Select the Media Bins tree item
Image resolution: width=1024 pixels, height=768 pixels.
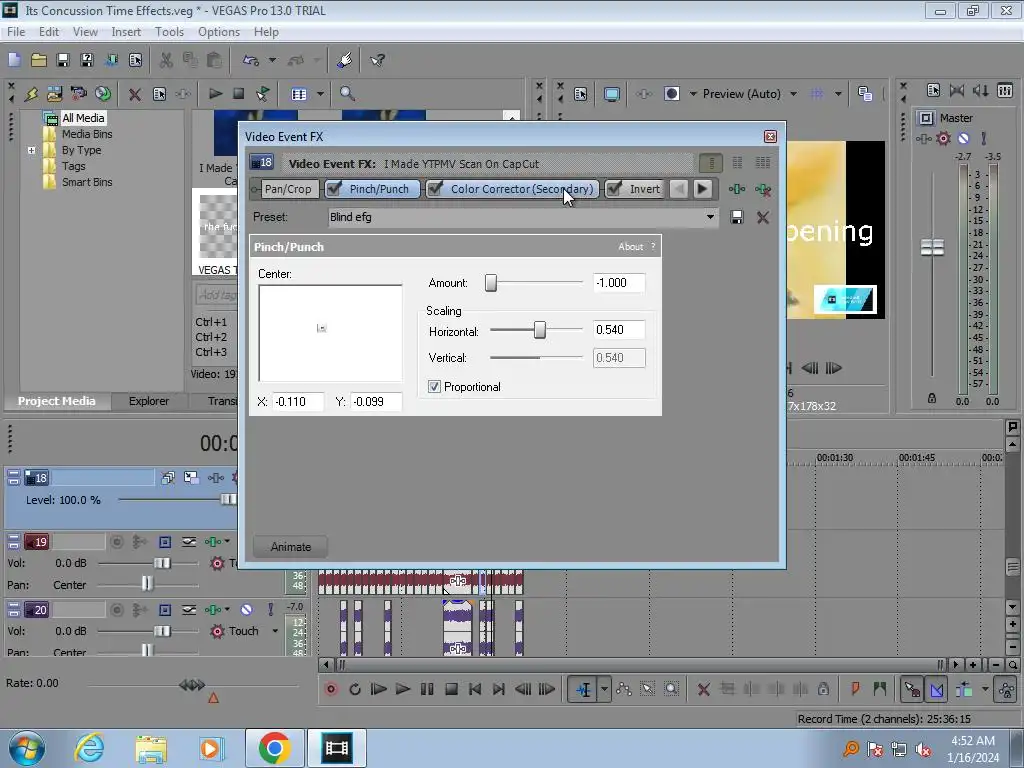[87, 134]
